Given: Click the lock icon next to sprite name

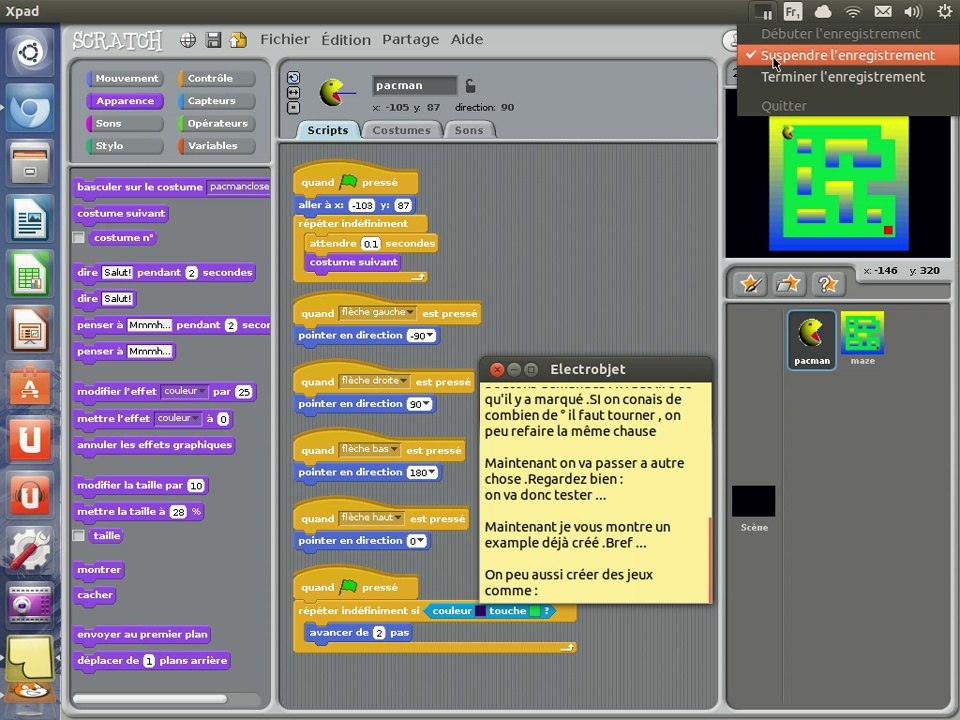Looking at the screenshot, I should [x=470, y=86].
